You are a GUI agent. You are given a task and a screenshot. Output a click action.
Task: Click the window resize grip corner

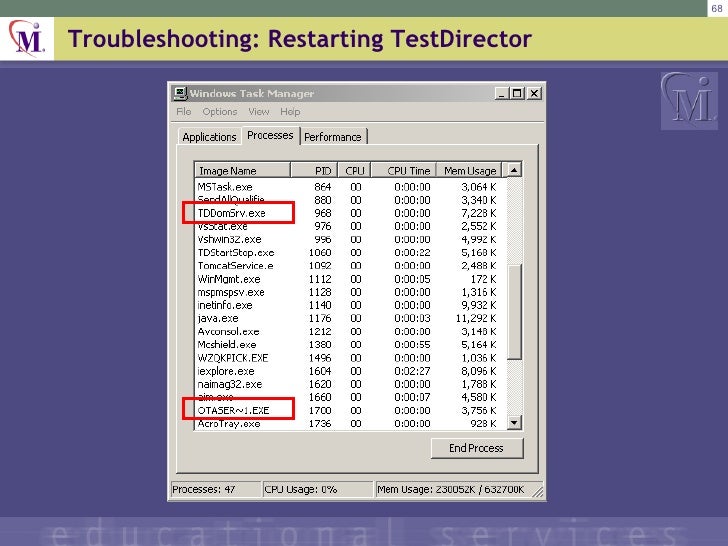pyautogui.click(x=538, y=492)
